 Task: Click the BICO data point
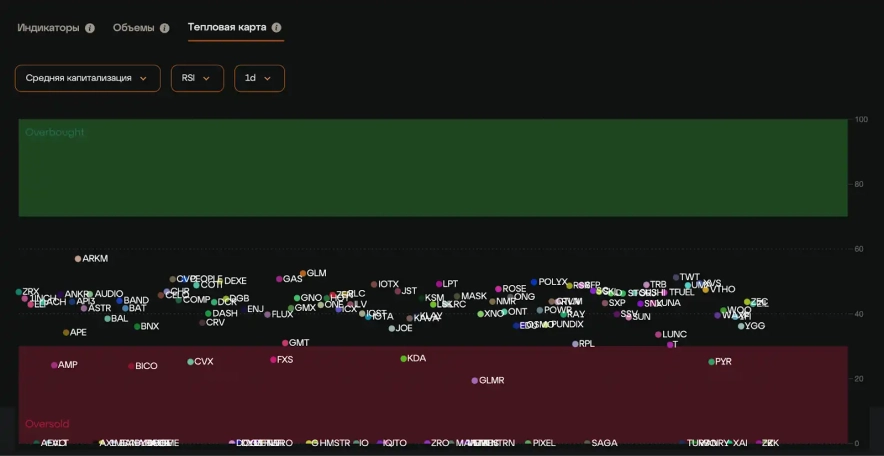(131, 366)
